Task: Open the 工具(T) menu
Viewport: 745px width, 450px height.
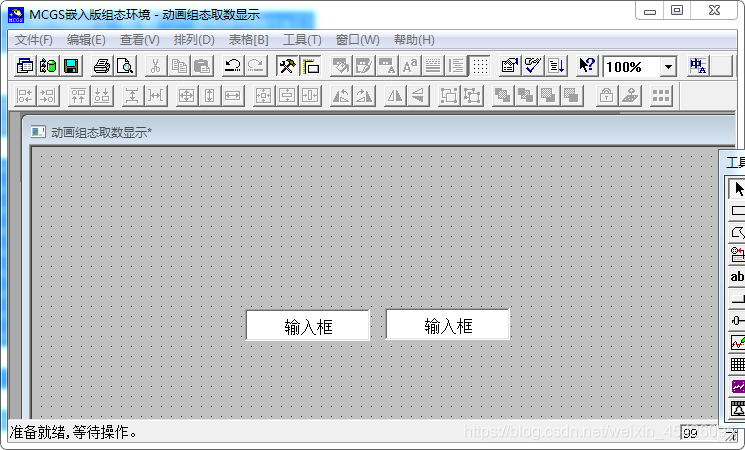Action: point(302,40)
